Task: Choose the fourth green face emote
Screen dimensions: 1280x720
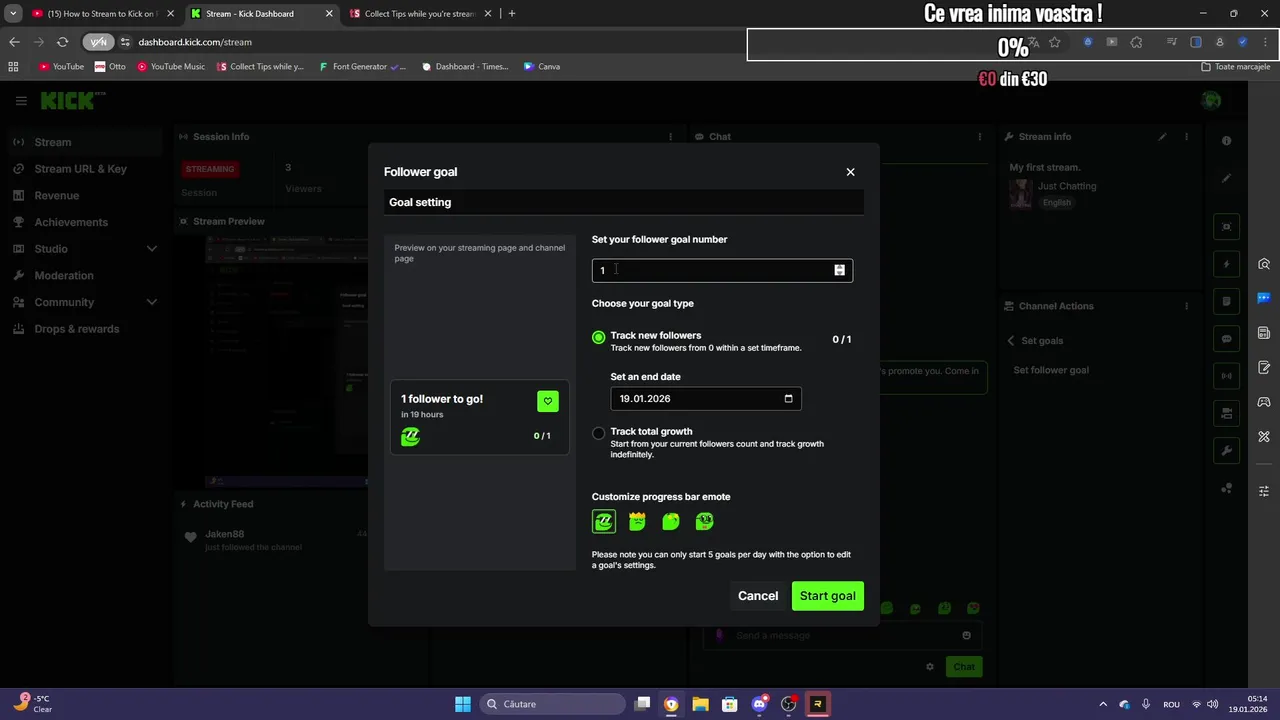Action: tap(704, 521)
